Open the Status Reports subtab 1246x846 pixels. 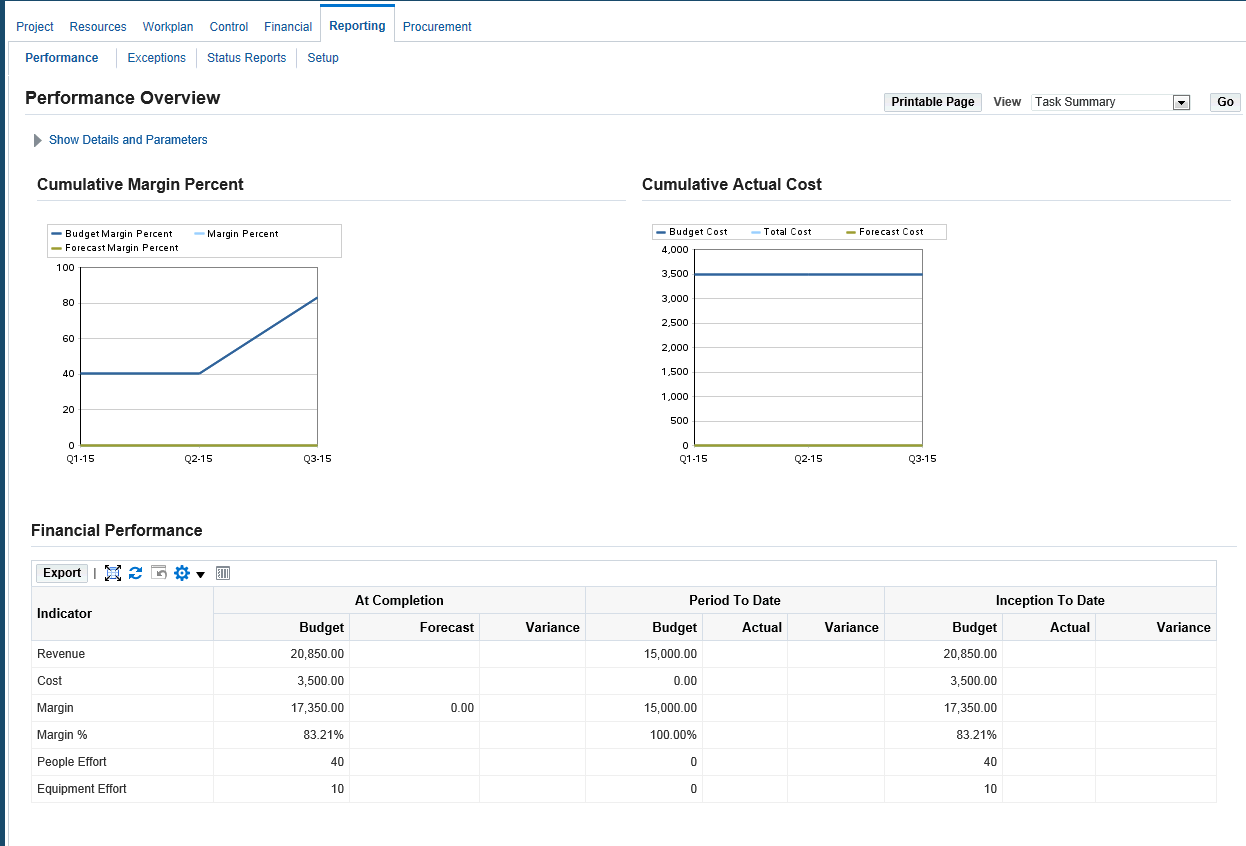(246, 58)
